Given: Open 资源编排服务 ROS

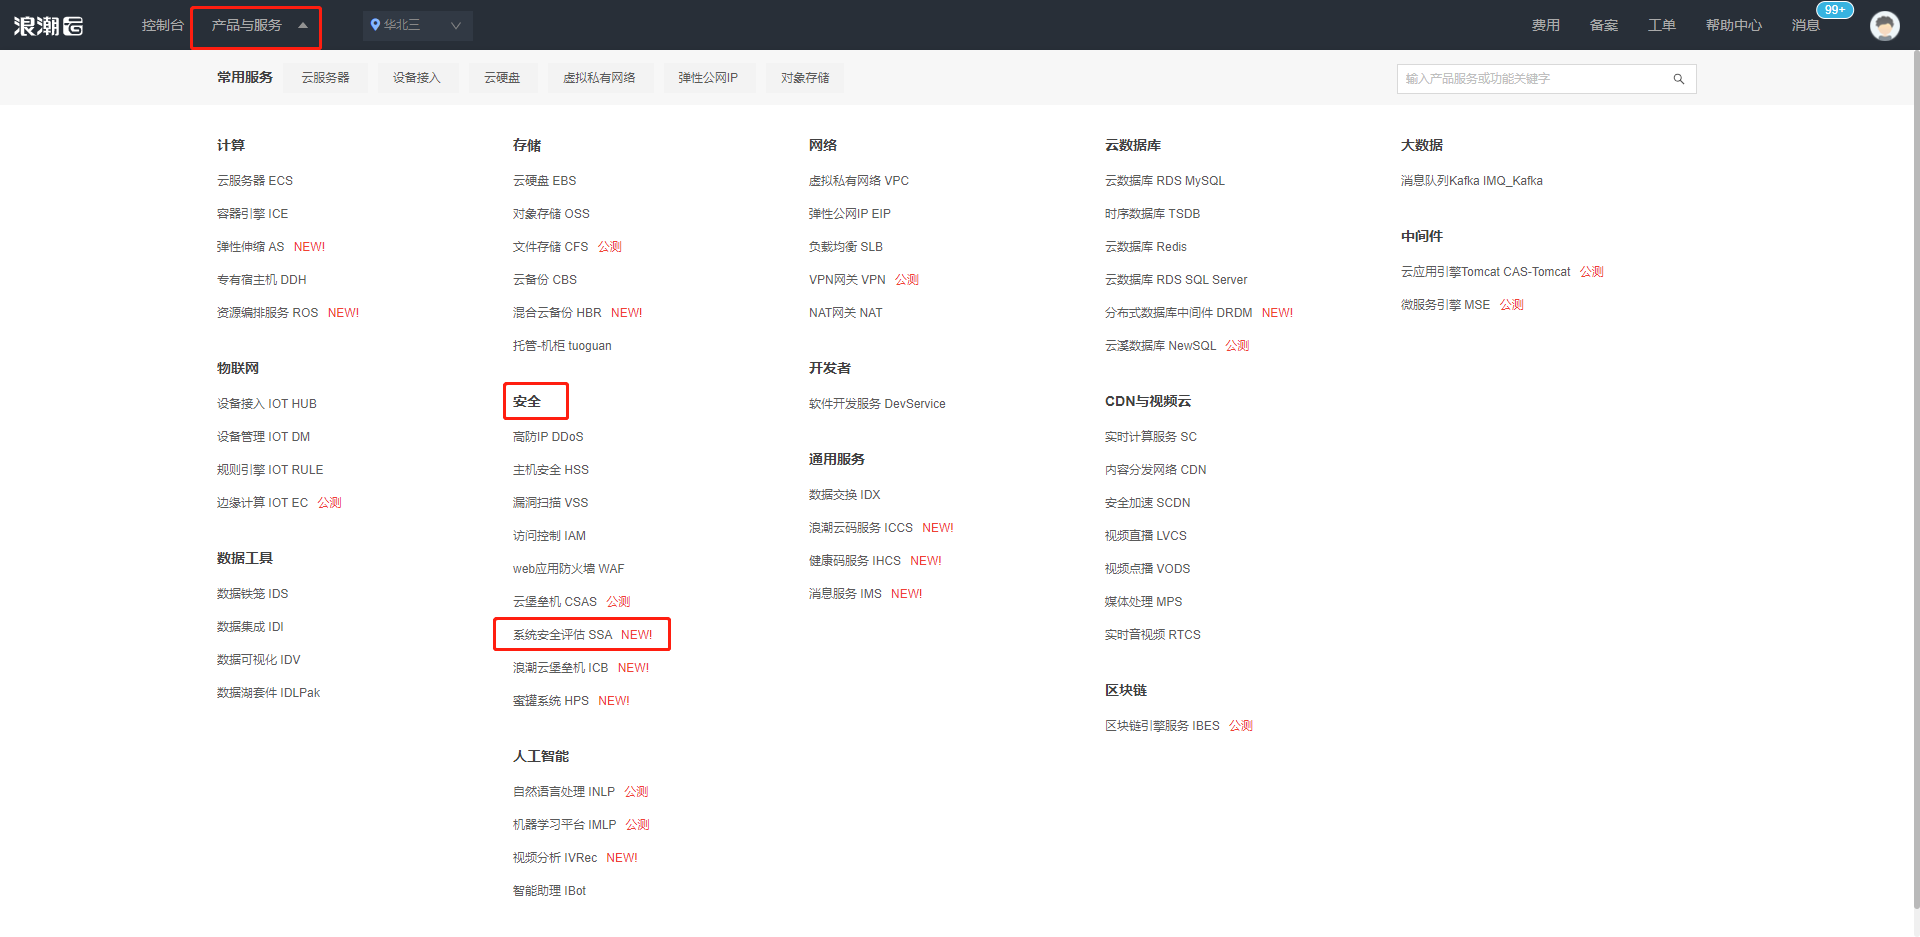Looking at the screenshot, I should click(267, 313).
